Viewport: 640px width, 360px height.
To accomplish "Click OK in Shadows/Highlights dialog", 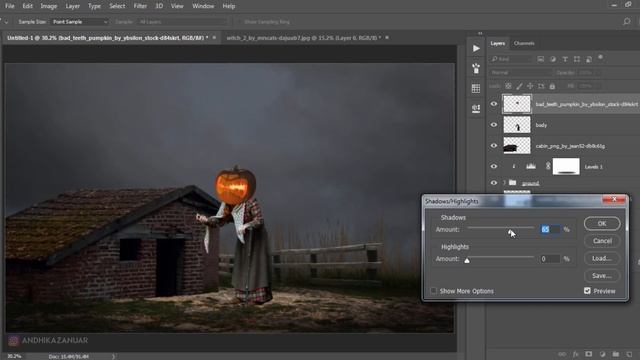I will (602, 224).
